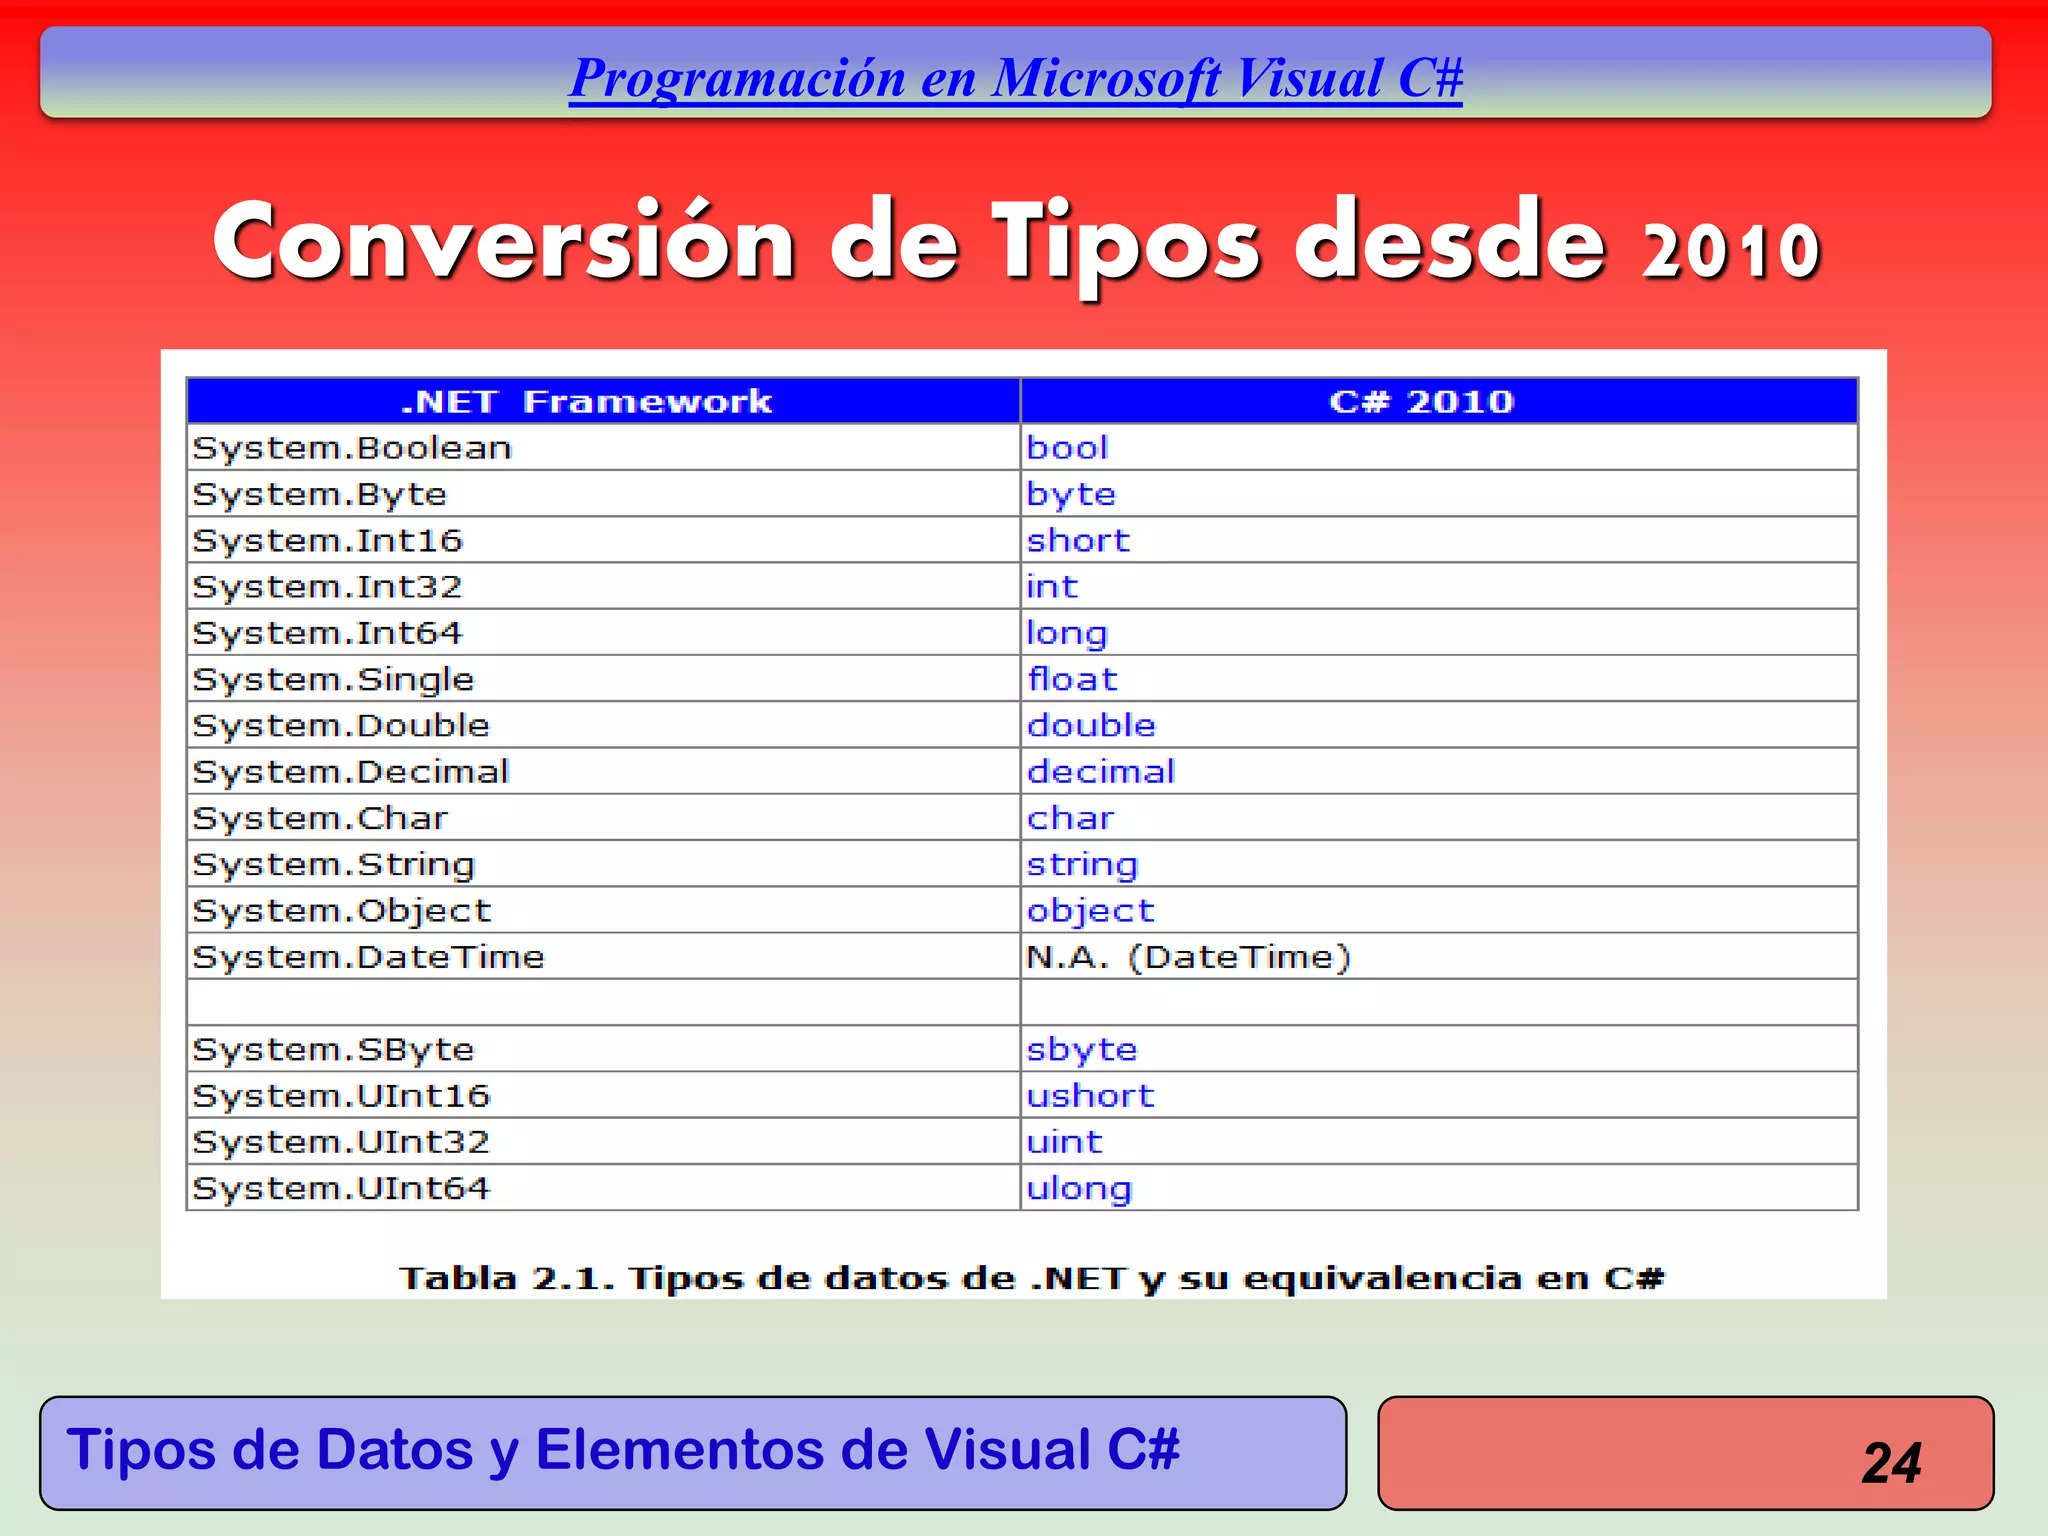Image resolution: width=2048 pixels, height=1536 pixels.
Task: Click the System.Decimal cell
Action: [603, 771]
